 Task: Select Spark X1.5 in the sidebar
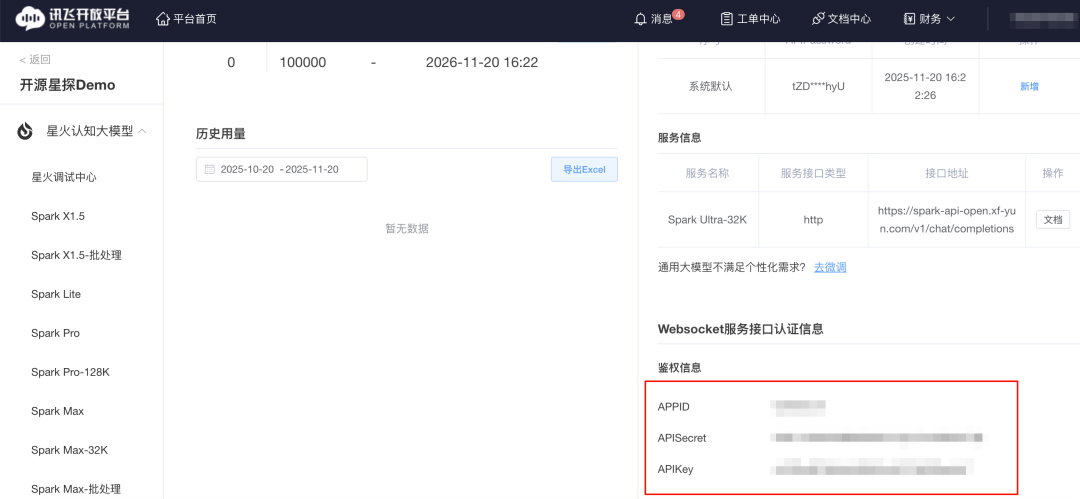(58, 216)
